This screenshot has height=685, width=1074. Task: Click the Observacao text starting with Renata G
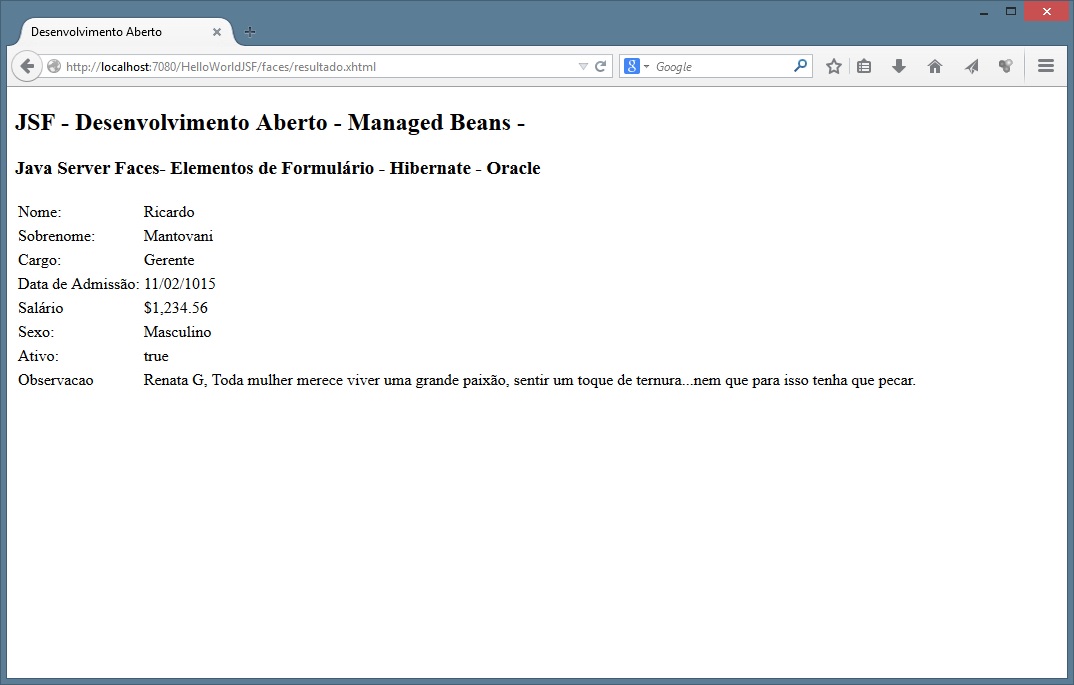[529, 380]
